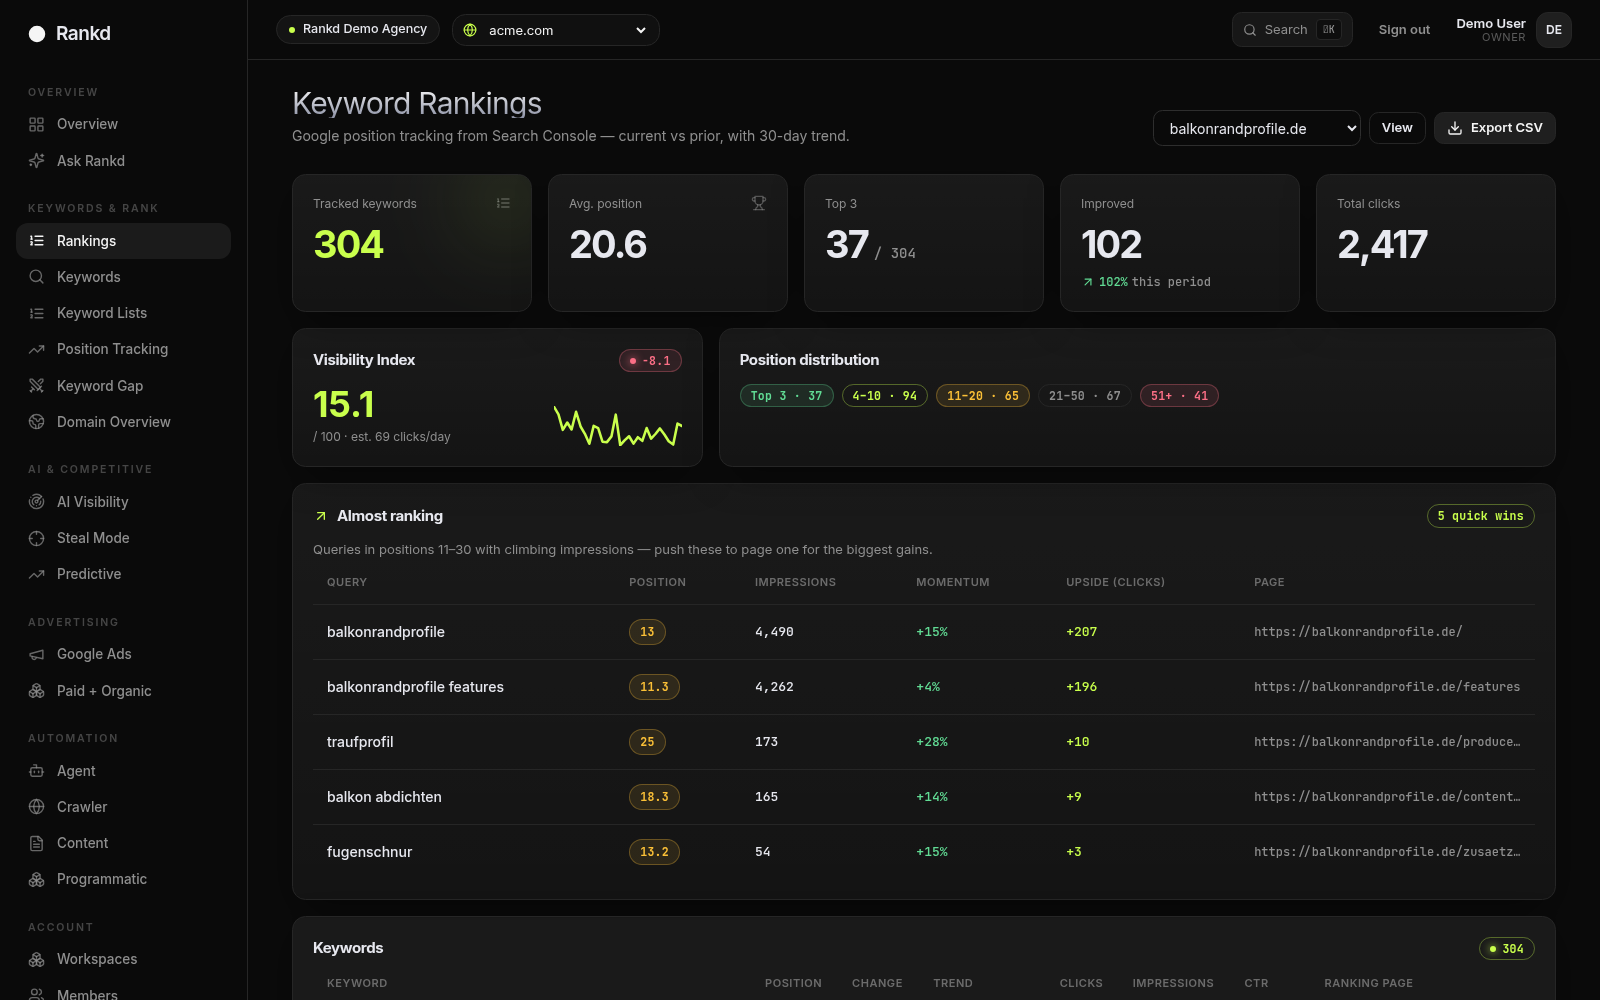Screen dimensions: 1600x1000
Task: Click the 4-10 · 94 distribution pill
Action: point(885,396)
